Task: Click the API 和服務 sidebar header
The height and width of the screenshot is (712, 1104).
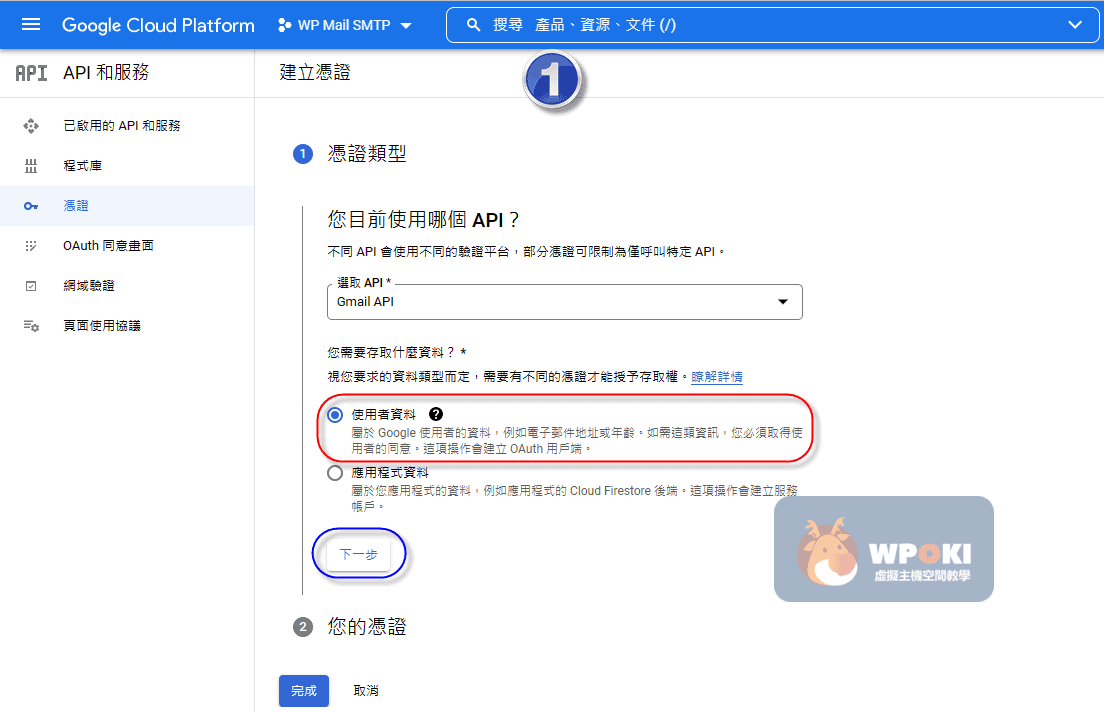Action: click(x=106, y=73)
